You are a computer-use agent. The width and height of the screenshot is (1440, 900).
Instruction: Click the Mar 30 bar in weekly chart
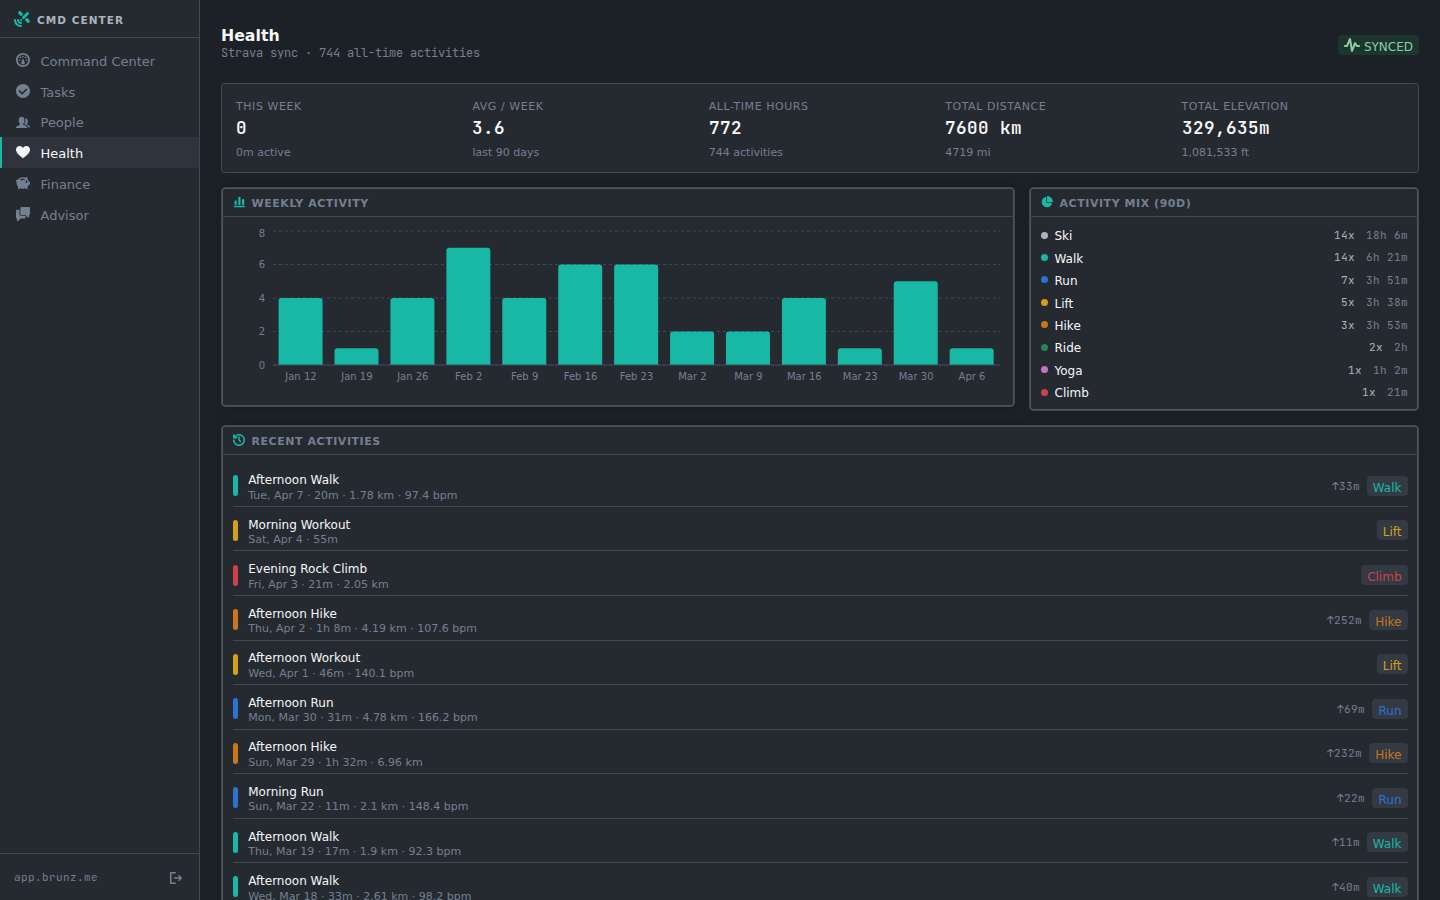916,323
